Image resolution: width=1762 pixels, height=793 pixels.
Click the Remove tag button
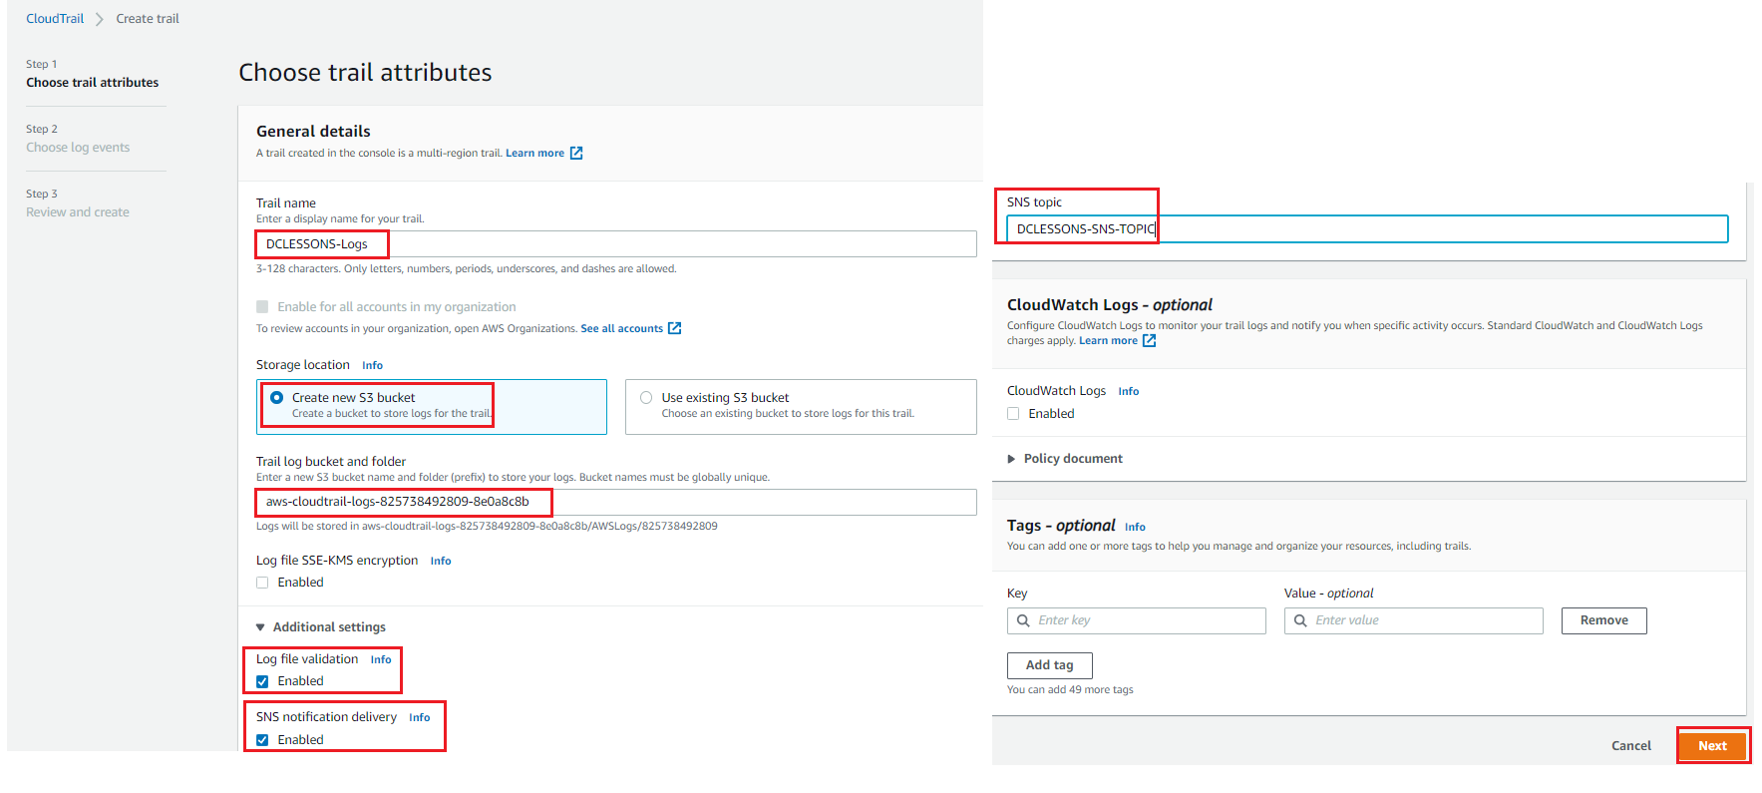coord(1604,621)
